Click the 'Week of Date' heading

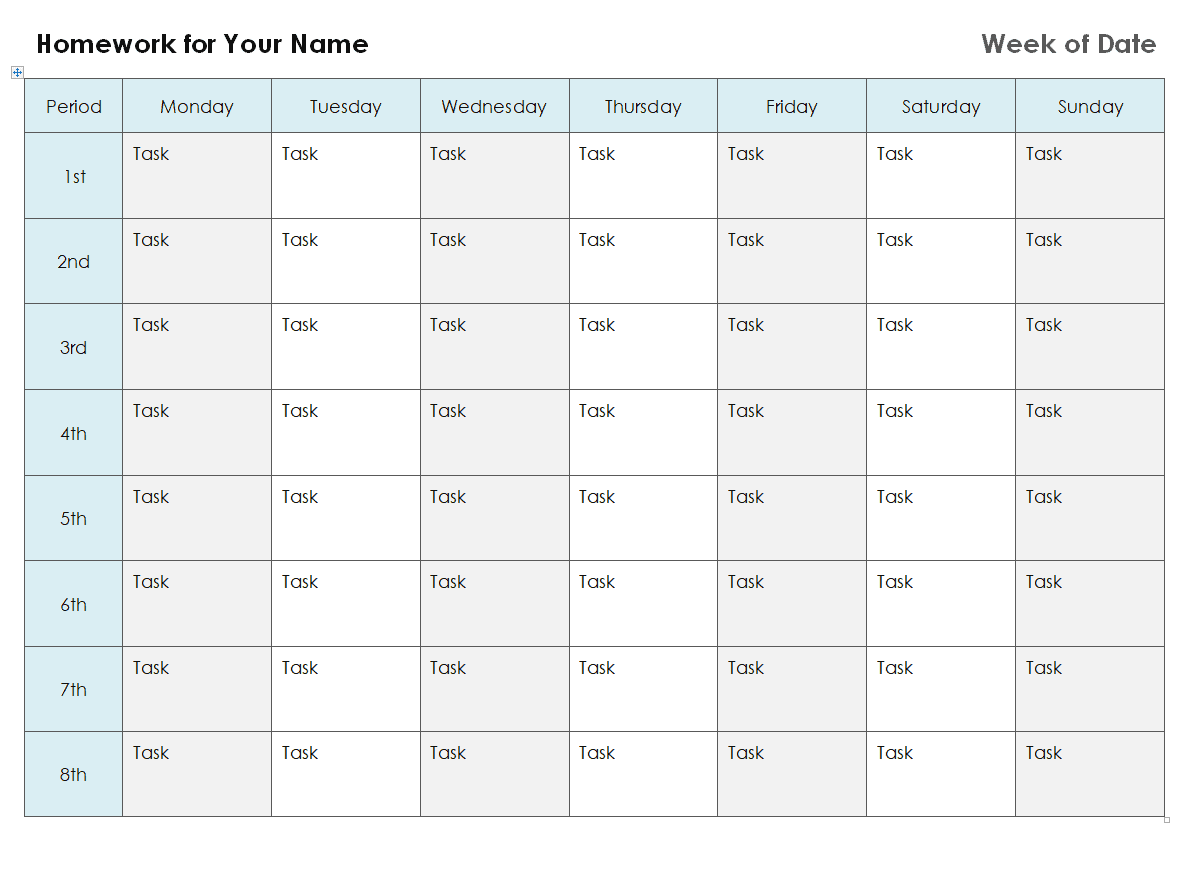(x=1069, y=44)
